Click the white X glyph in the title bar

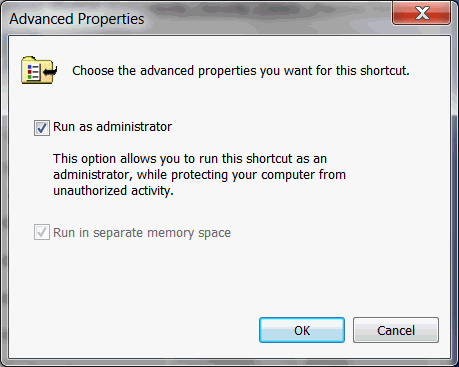422,13
